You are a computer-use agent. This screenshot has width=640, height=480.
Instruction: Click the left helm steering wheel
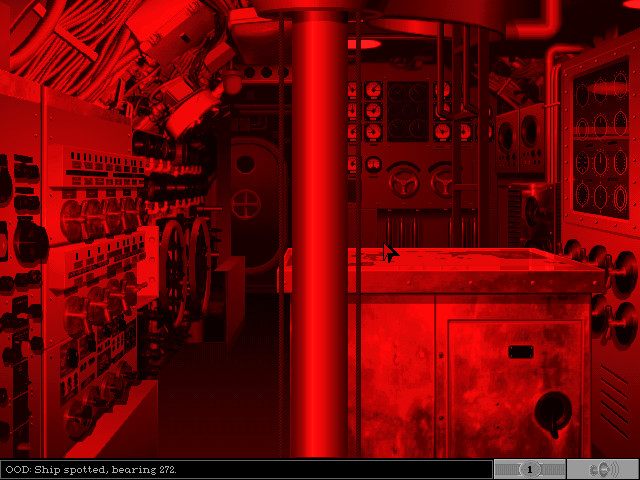click(404, 182)
